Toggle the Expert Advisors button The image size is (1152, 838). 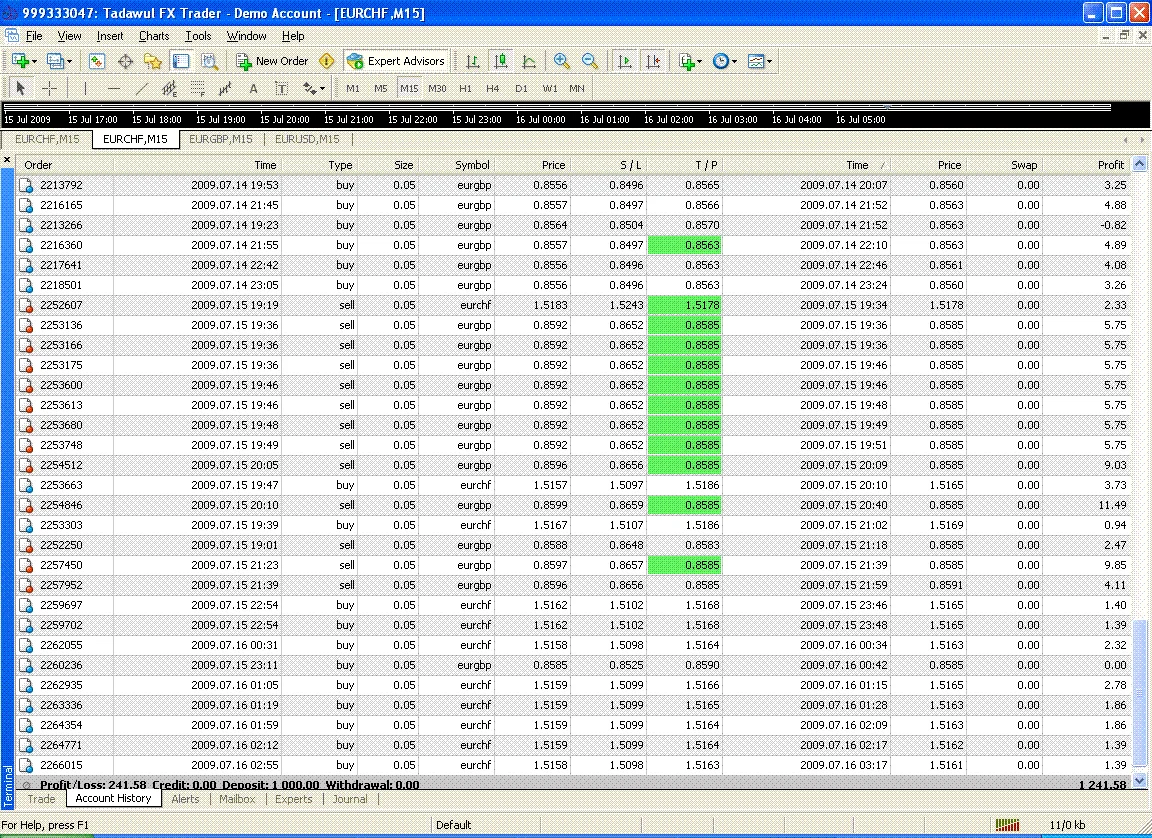396,61
